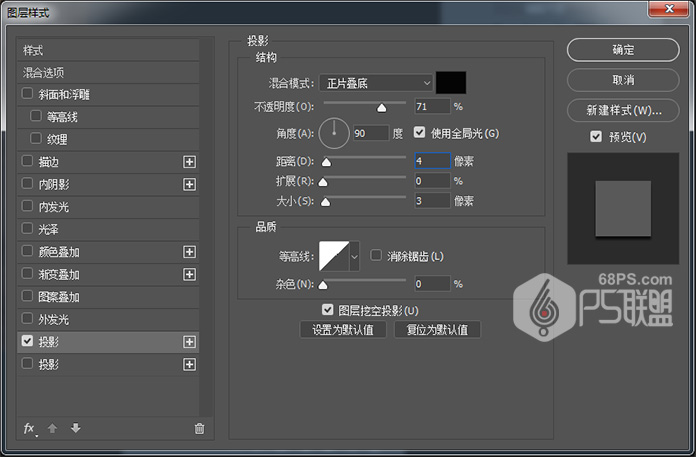The width and height of the screenshot is (696, 457).
Task: Check the 颜色叠加 checkbox
Action: [x=27, y=251]
